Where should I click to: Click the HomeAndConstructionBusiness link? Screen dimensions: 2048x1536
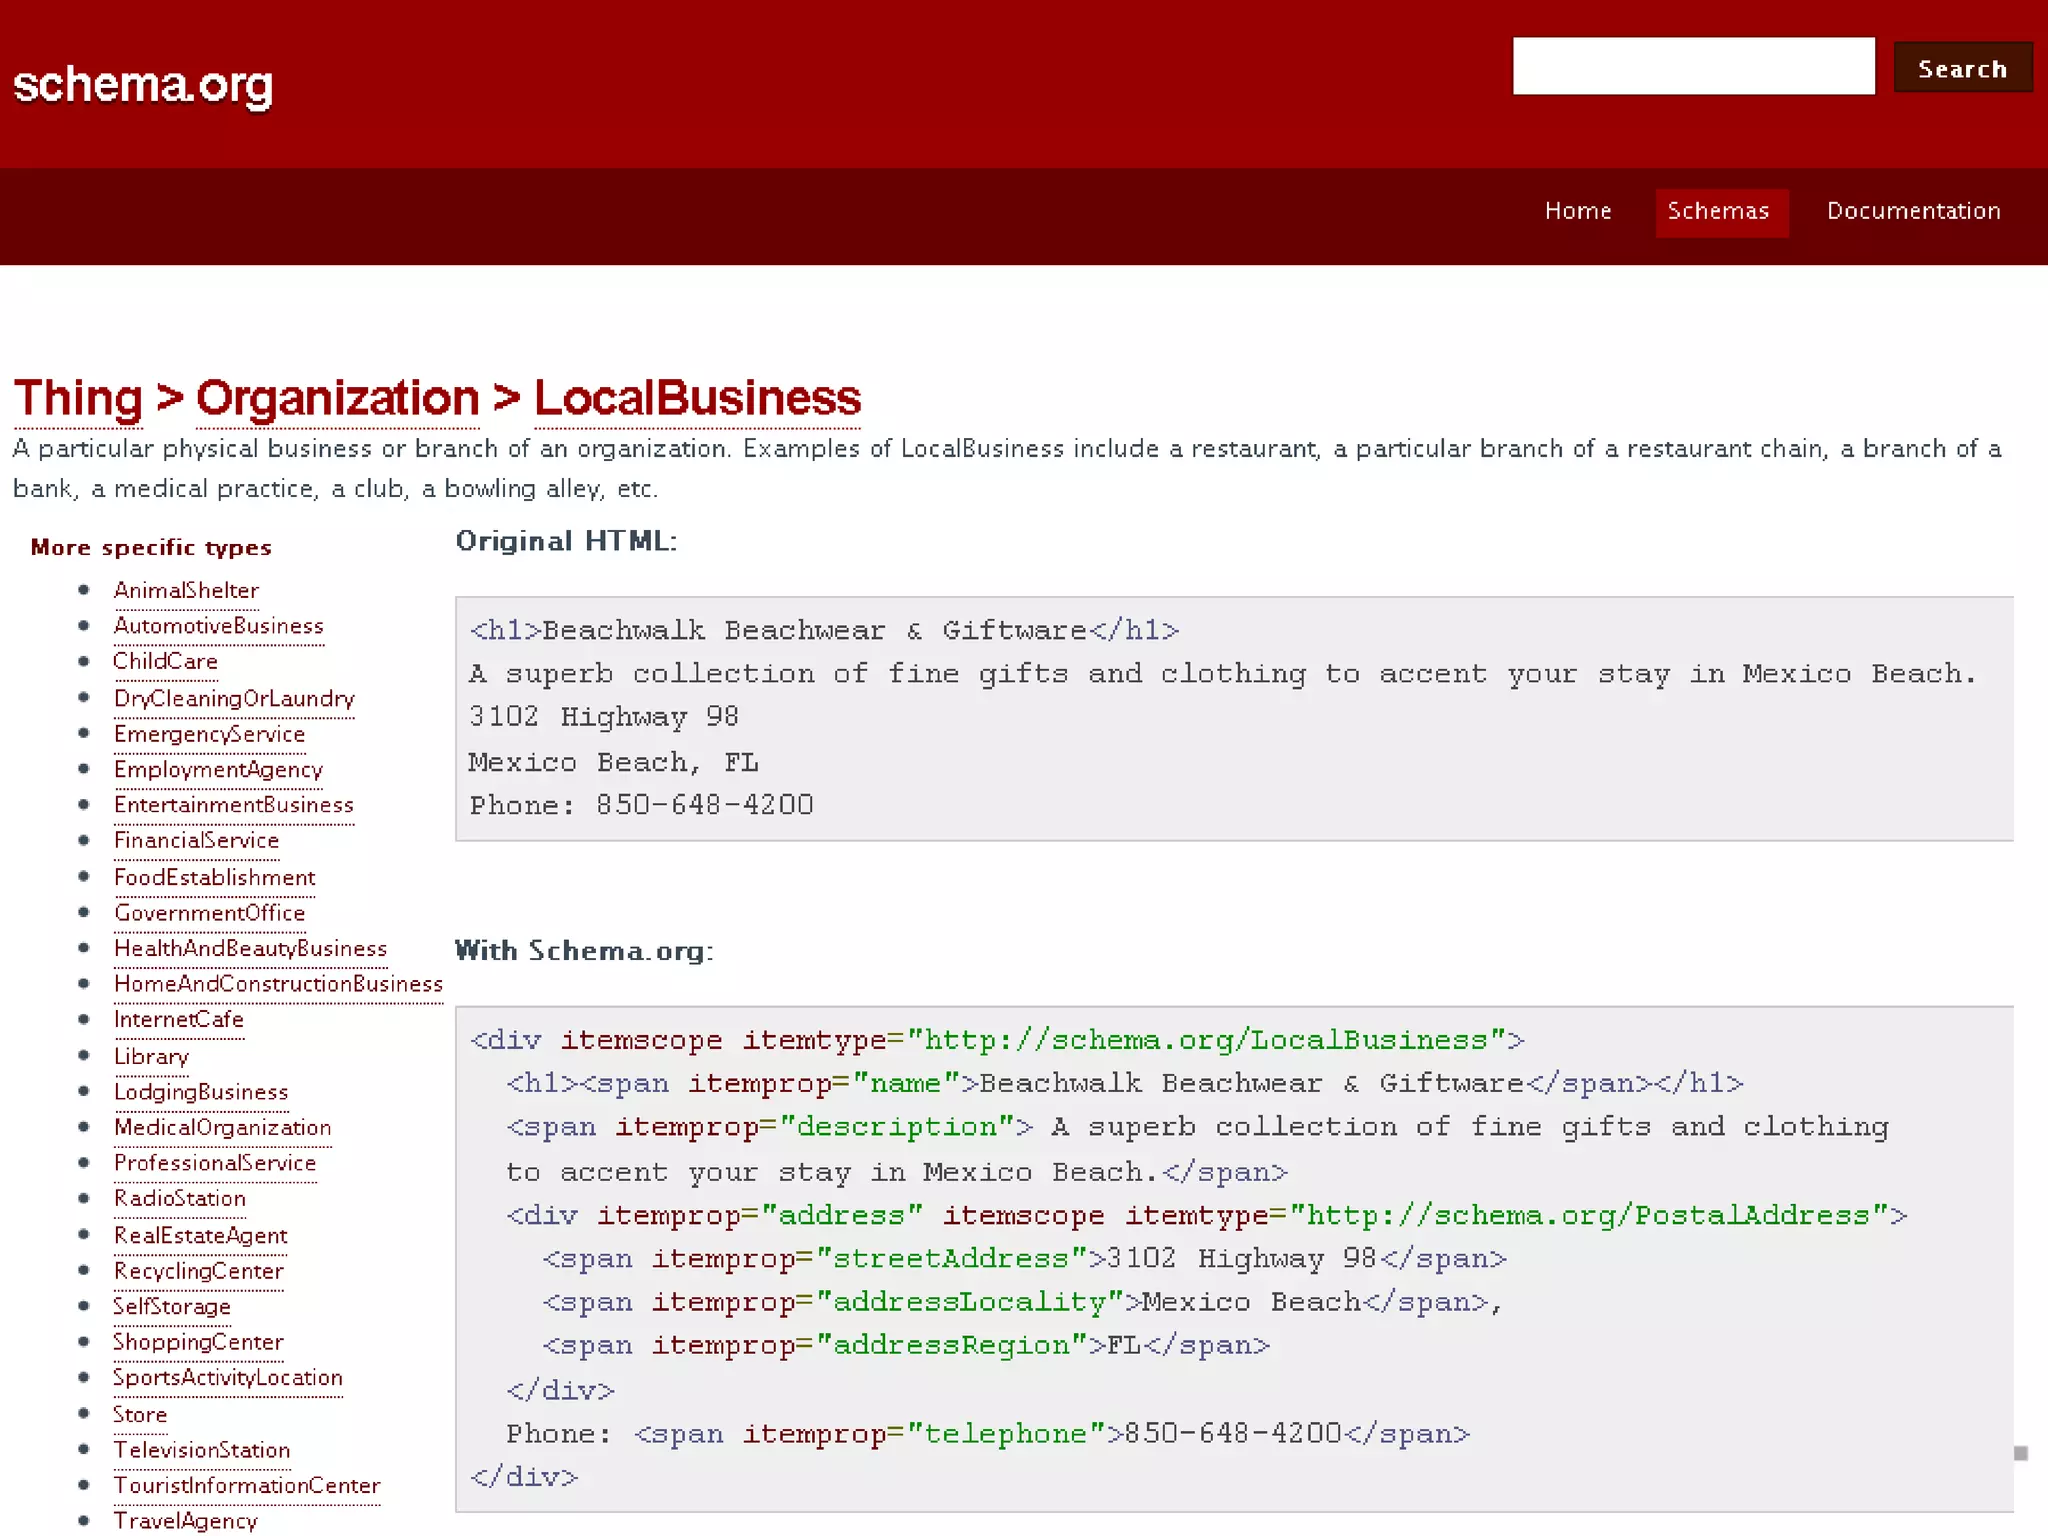(278, 984)
